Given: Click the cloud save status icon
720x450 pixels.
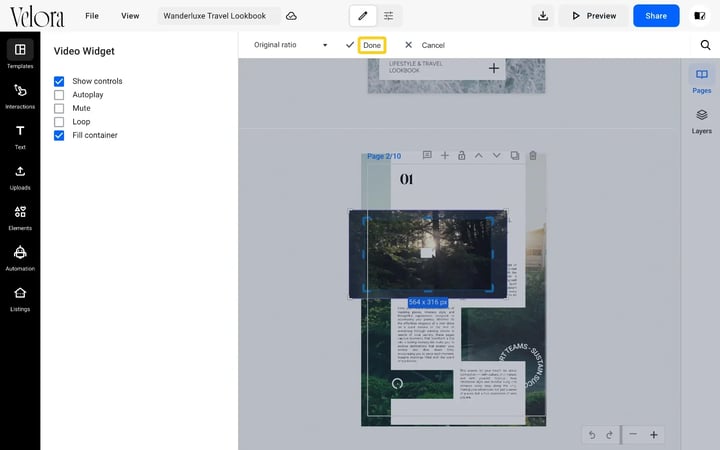Looking at the screenshot, I should [291, 16].
